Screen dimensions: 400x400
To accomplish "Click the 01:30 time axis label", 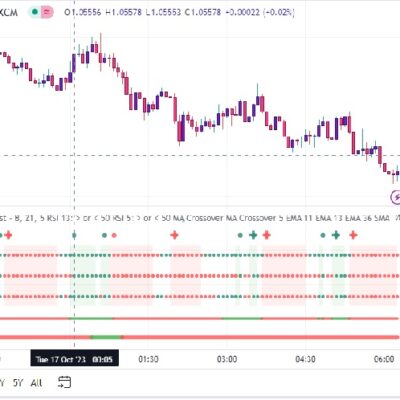I will [x=148, y=359].
